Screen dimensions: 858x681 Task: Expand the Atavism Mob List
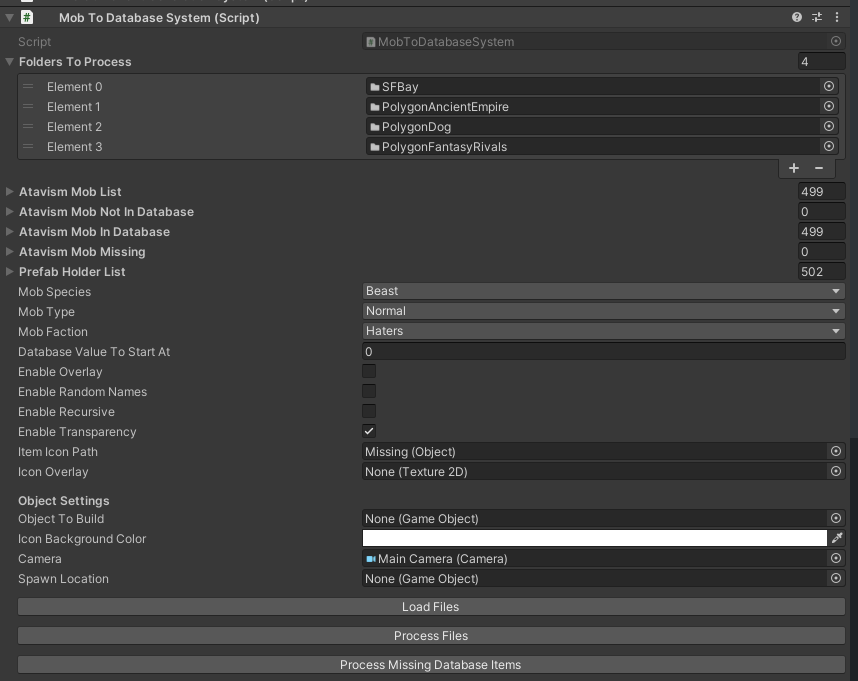coord(9,191)
